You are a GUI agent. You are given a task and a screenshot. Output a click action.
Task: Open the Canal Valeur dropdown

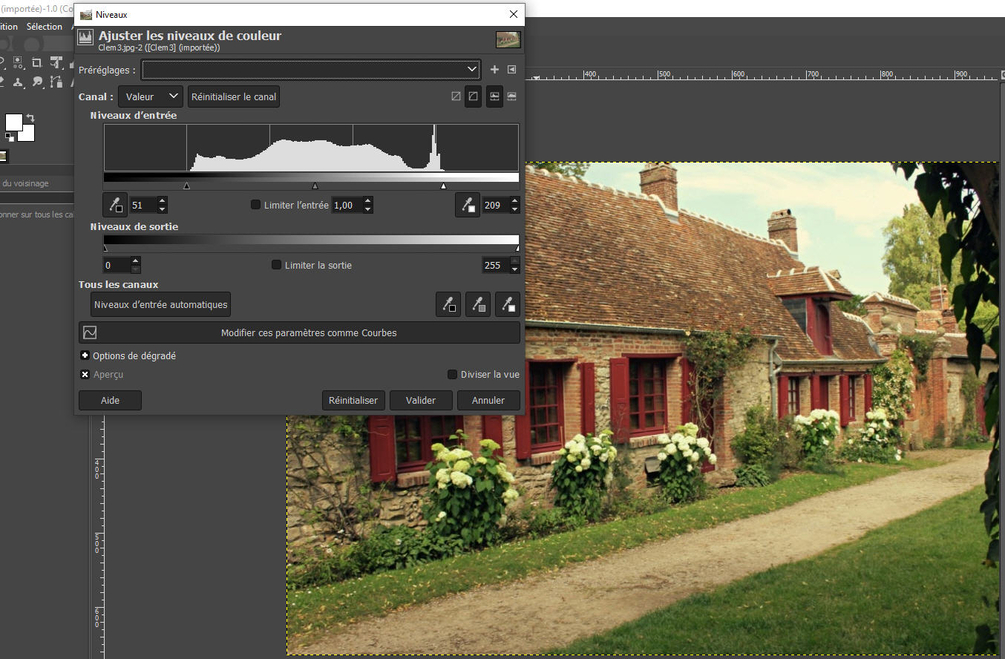coord(151,97)
